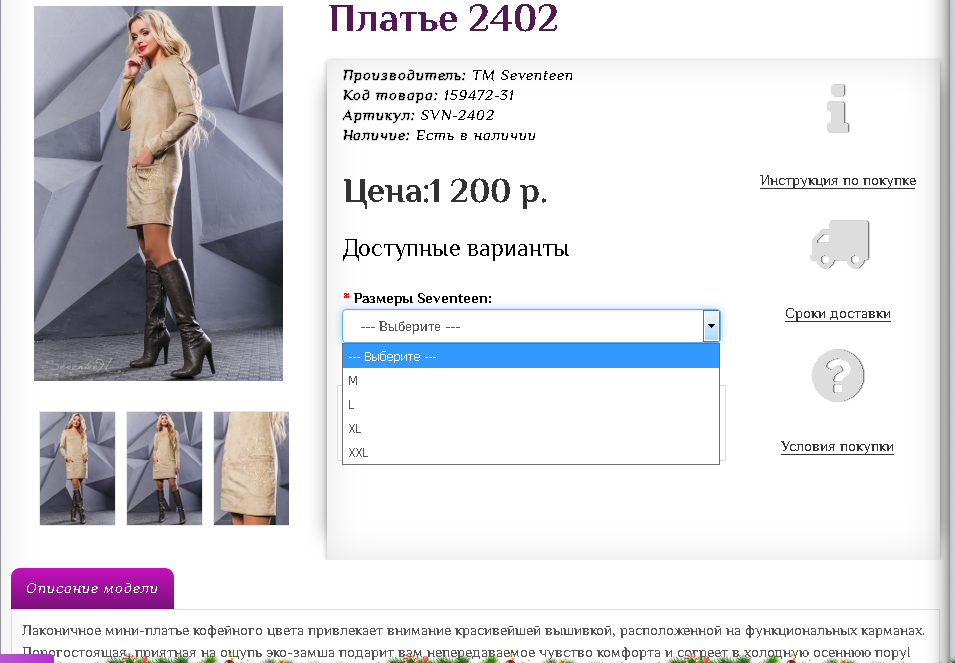Image resolution: width=955 pixels, height=663 pixels.
Task: Click the Доступные варианты heading
Action: 456,248
